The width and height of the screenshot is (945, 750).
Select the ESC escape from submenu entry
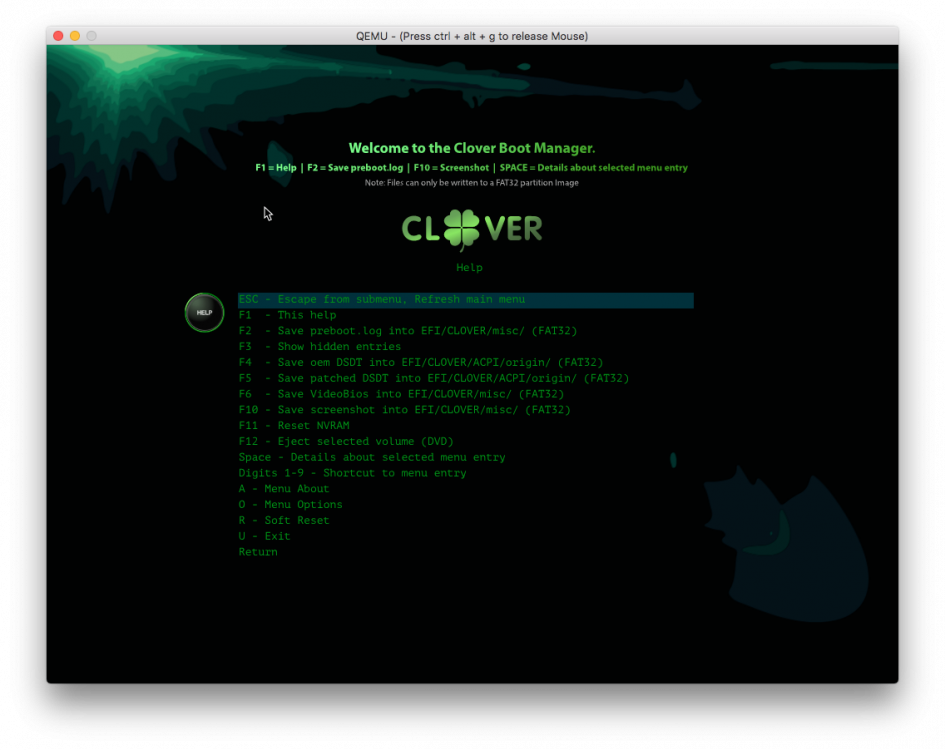(465, 300)
